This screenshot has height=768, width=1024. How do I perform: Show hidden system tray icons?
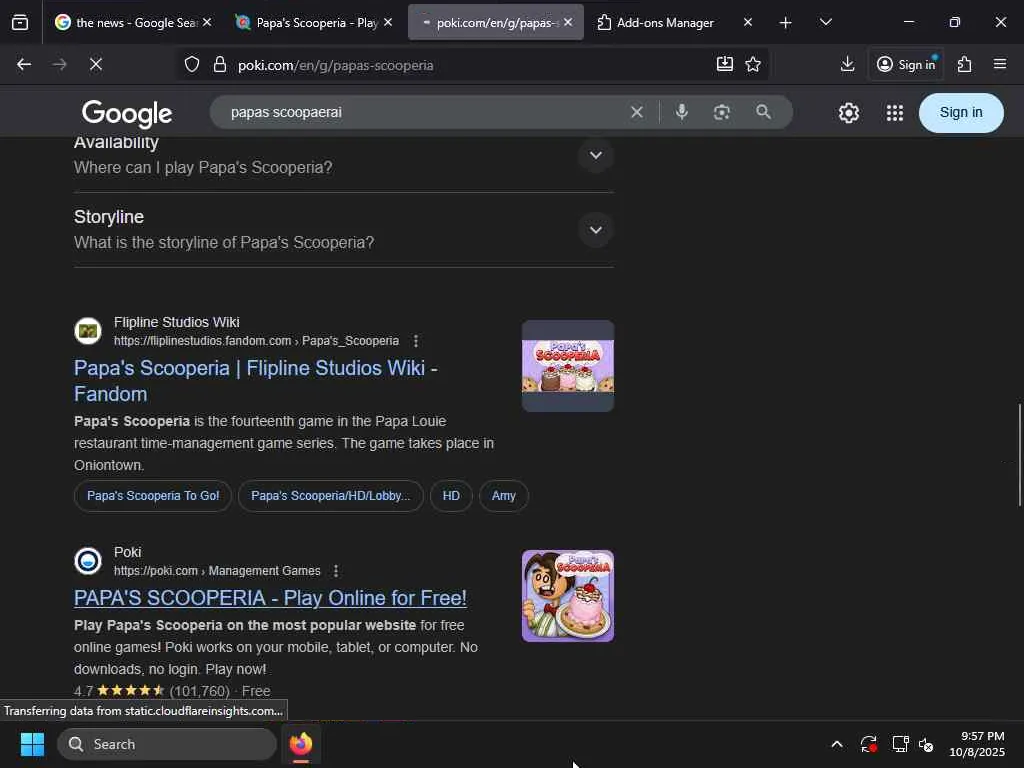tap(837, 744)
